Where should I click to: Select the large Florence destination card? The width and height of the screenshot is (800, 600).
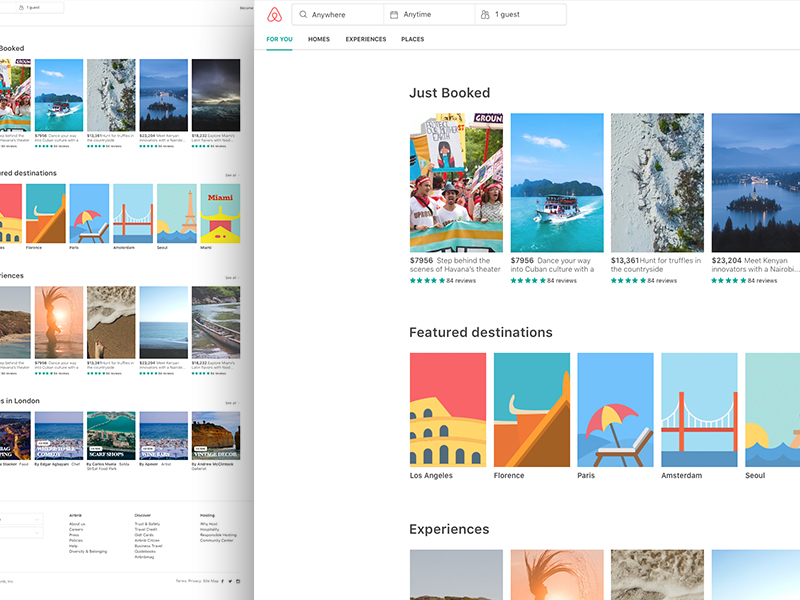532,410
